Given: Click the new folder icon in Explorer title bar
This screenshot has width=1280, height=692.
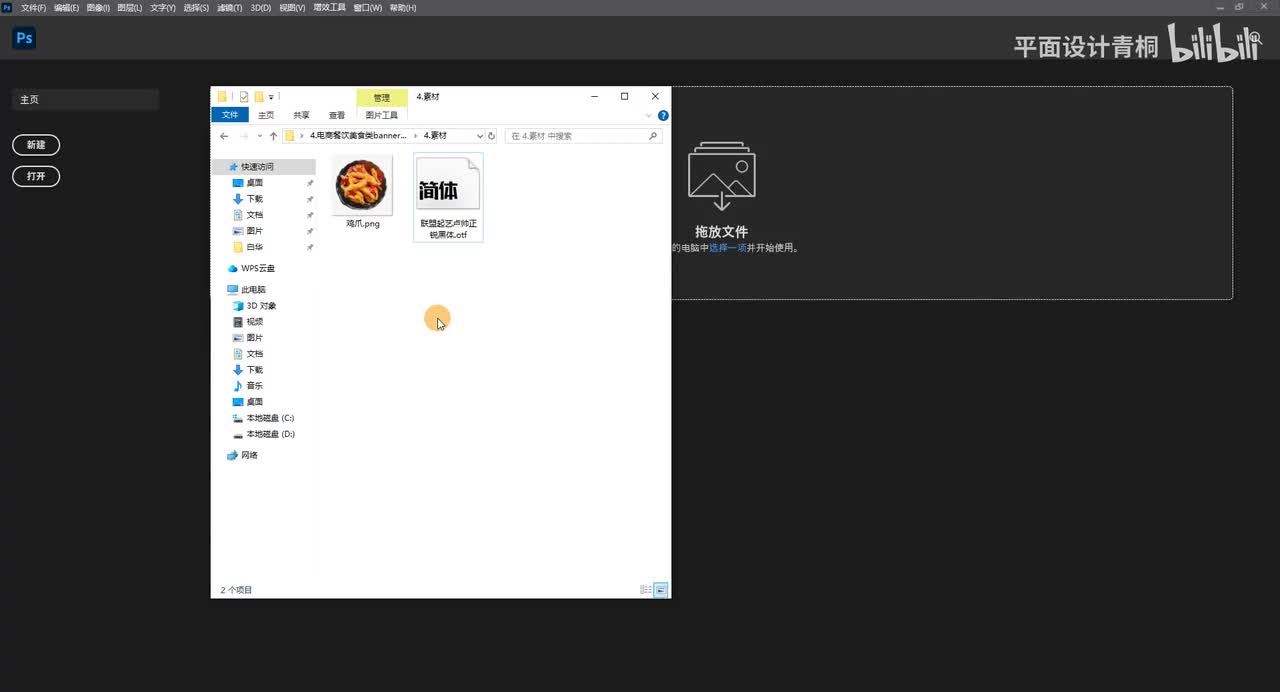Looking at the screenshot, I should pos(258,97).
